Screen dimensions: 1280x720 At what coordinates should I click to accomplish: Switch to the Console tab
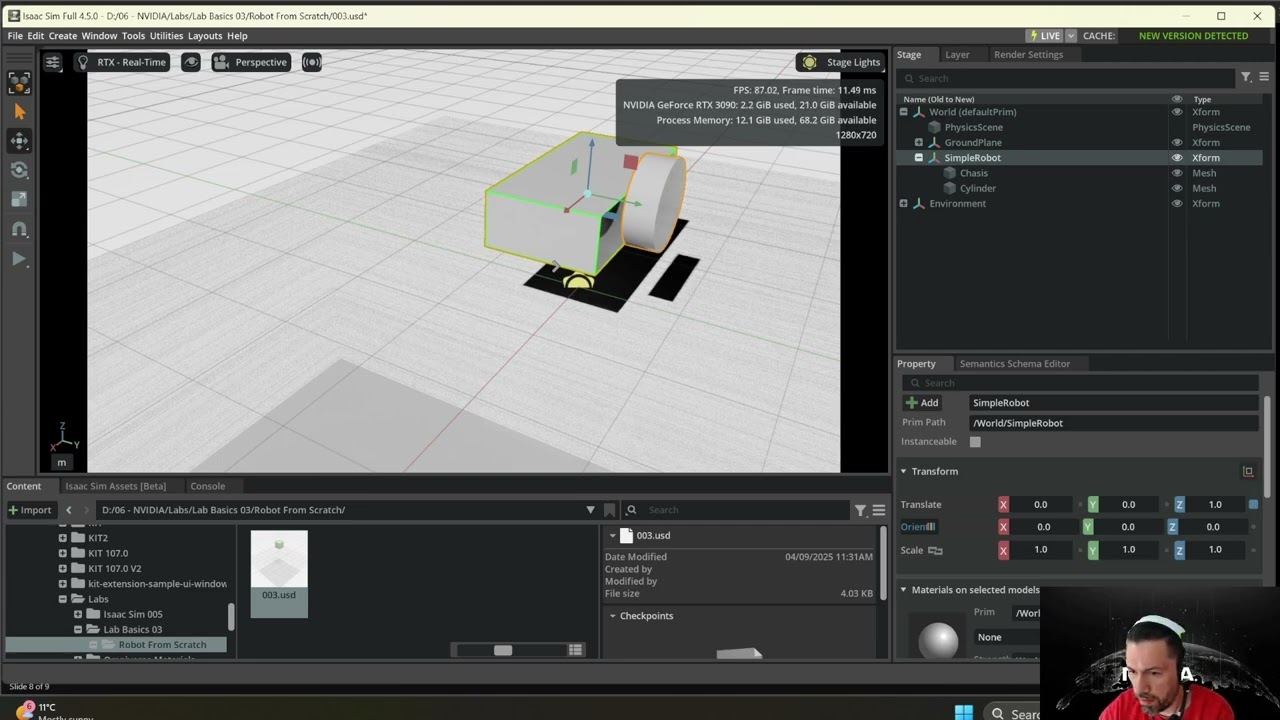207,486
